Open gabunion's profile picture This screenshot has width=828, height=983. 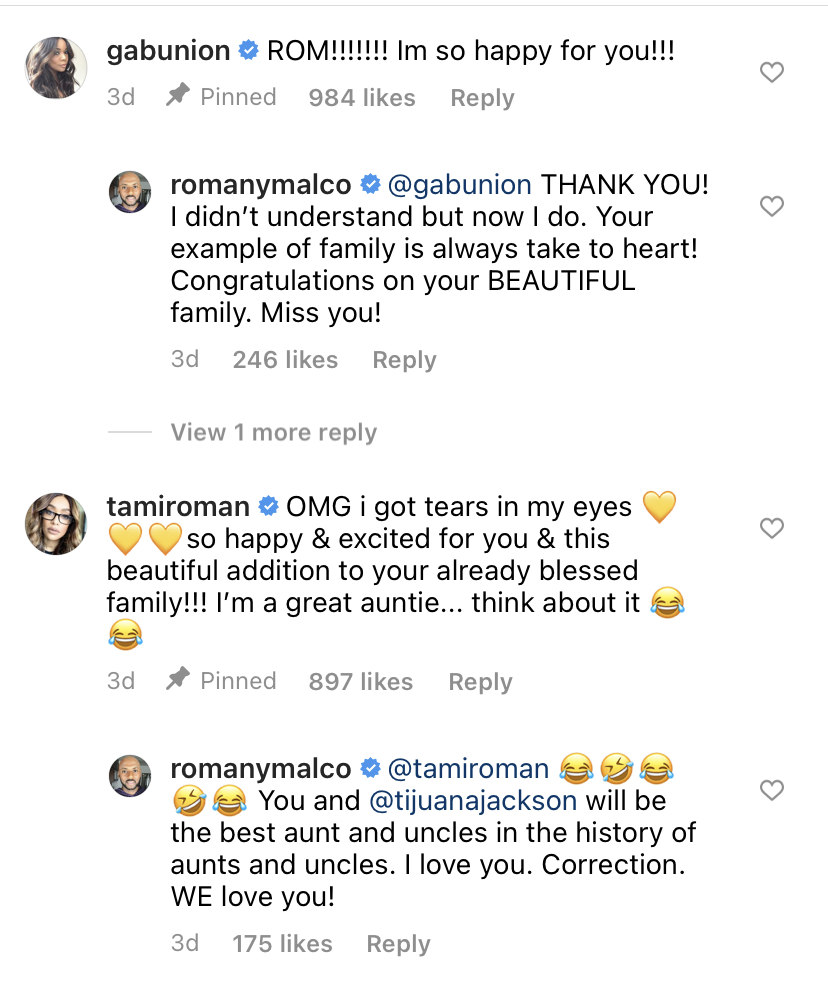coord(55,68)
